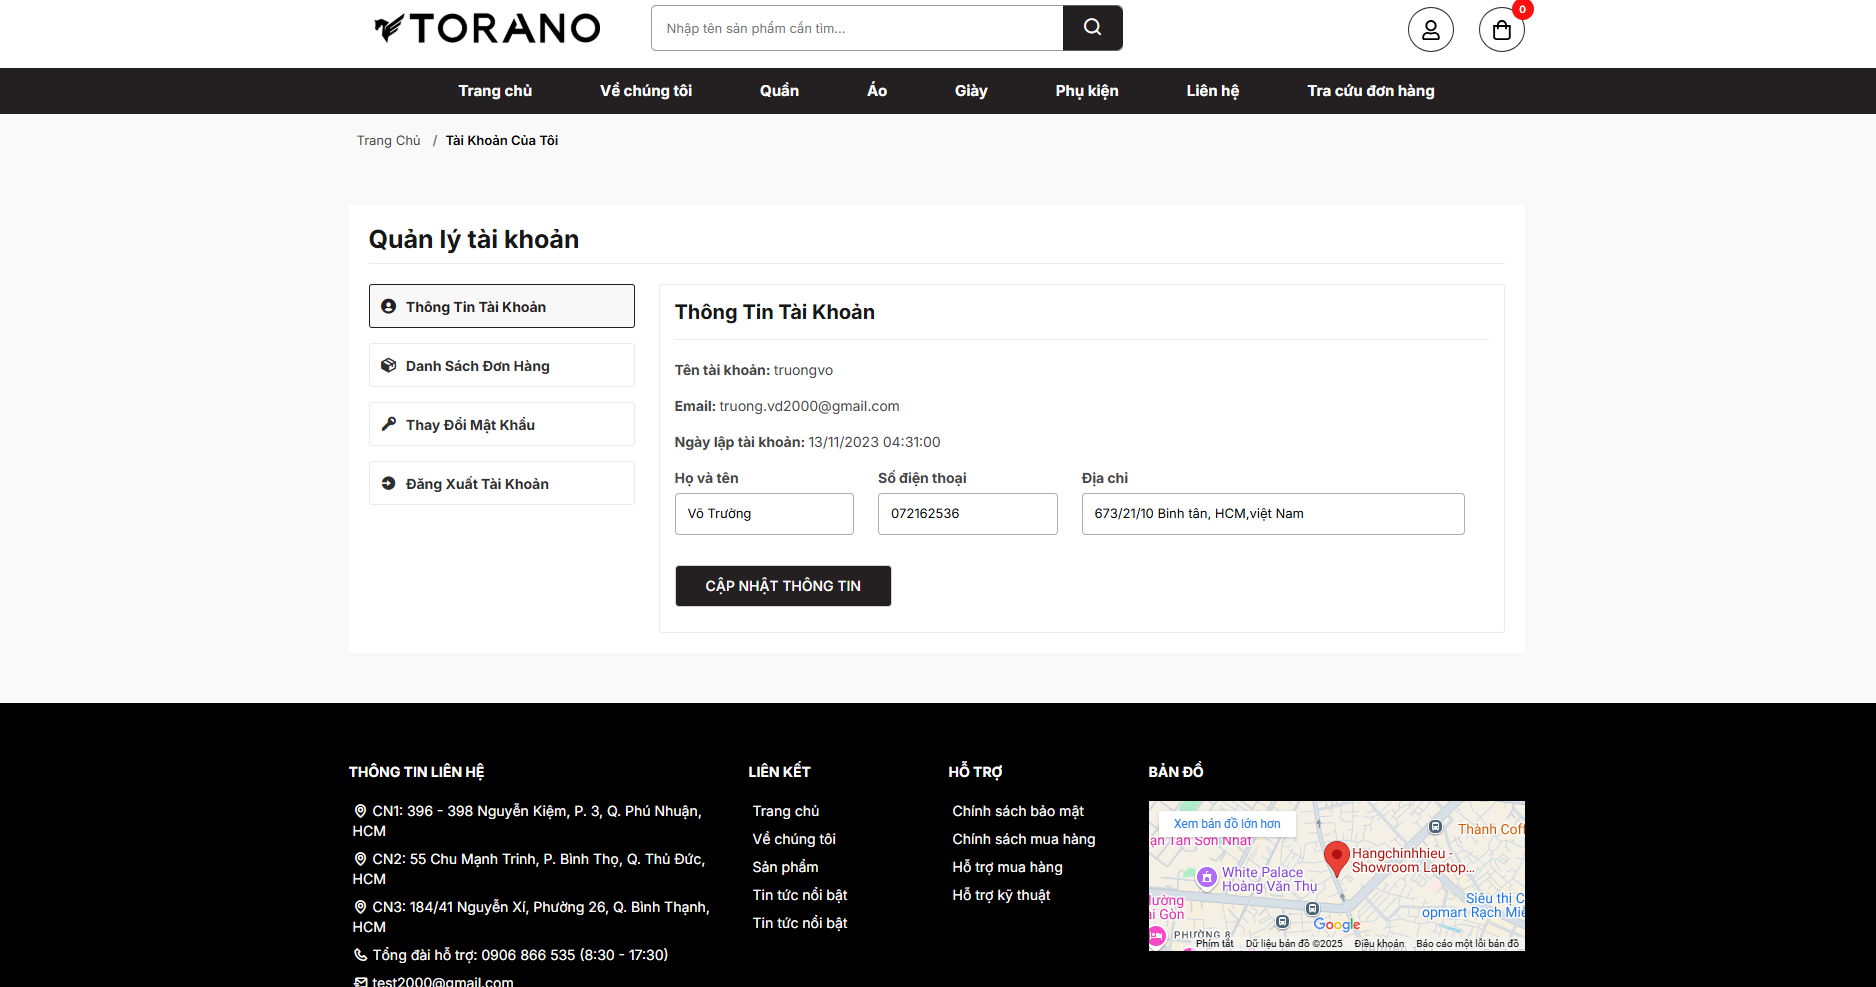The height and width of the screenshot is (987, 1876).
Task: Select Thông Tin Tài Khoản sidebar item
Action: click(x=501, y=306)
